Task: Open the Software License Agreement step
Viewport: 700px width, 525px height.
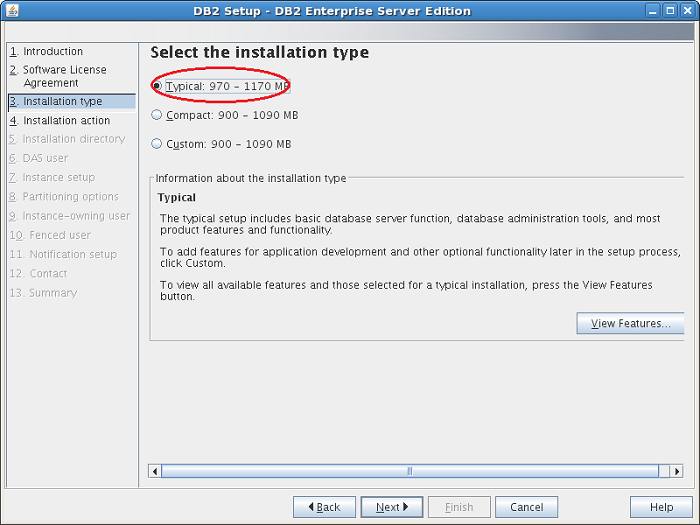Action: point(58,76)
